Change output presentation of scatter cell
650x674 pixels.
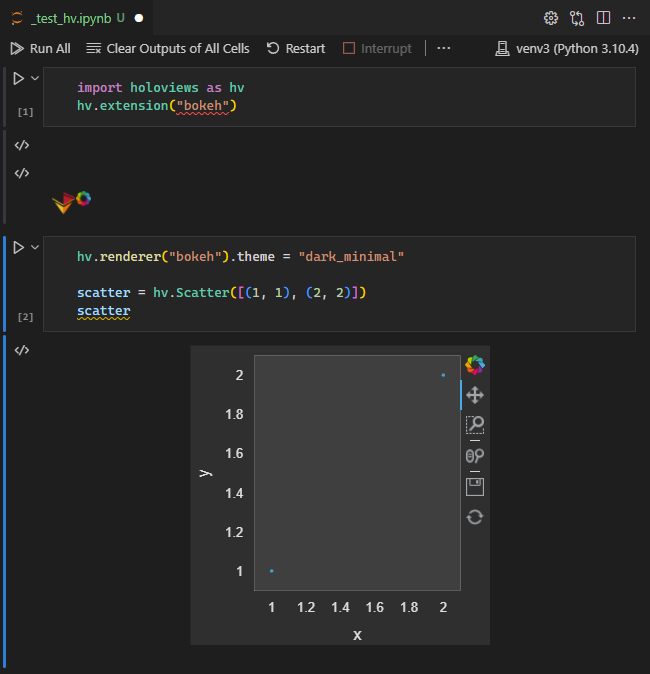pos(22,350)
